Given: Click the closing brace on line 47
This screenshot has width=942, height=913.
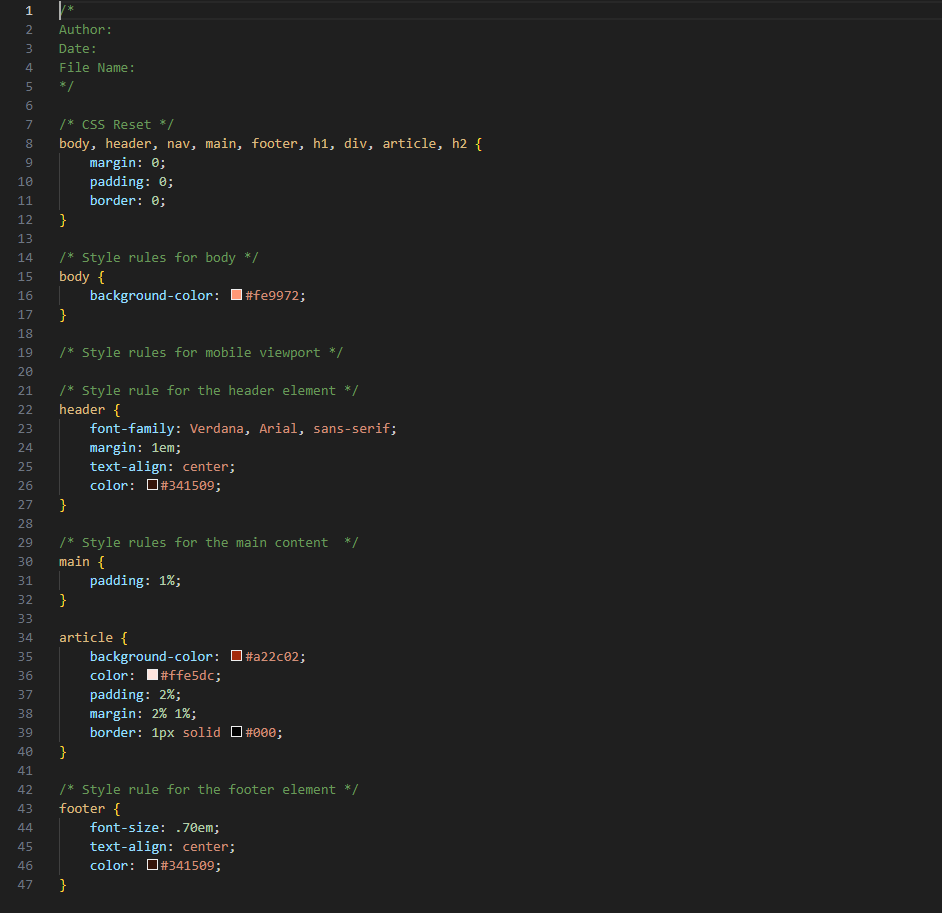Looking at the screenshot, I should [62, 884].
